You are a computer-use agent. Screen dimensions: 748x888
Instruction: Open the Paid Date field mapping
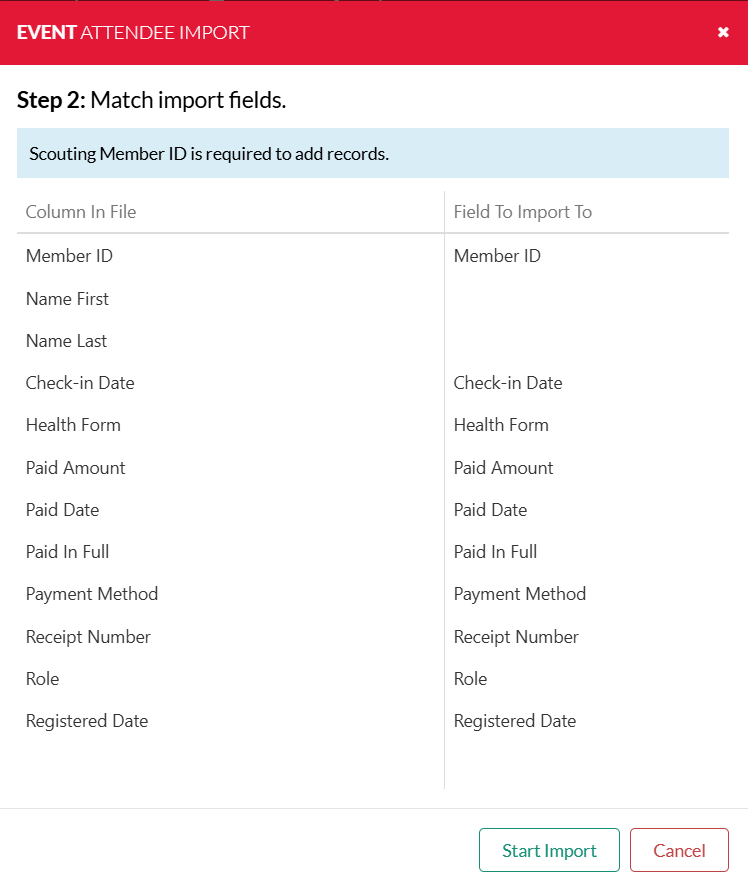tap(490, 510)
